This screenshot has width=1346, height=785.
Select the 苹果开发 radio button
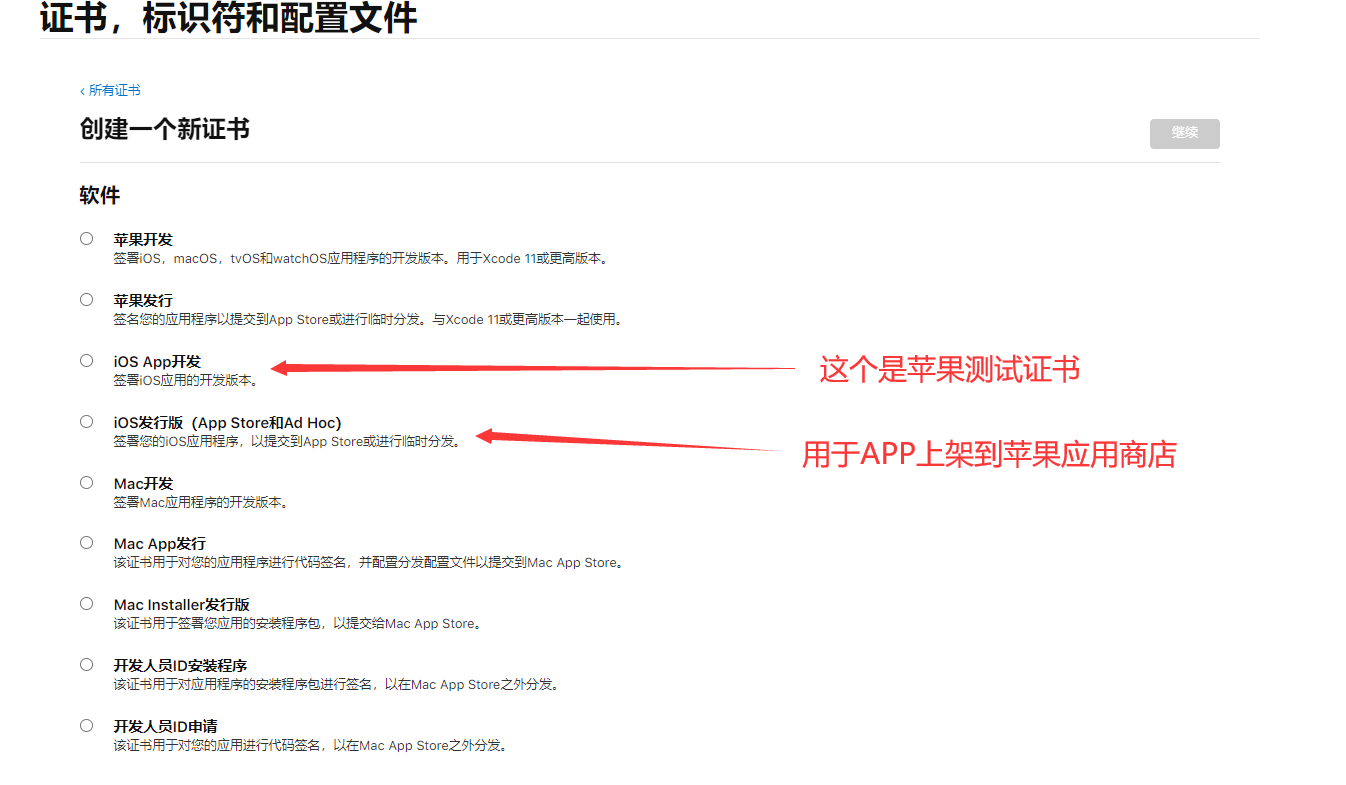coord(87,238)
